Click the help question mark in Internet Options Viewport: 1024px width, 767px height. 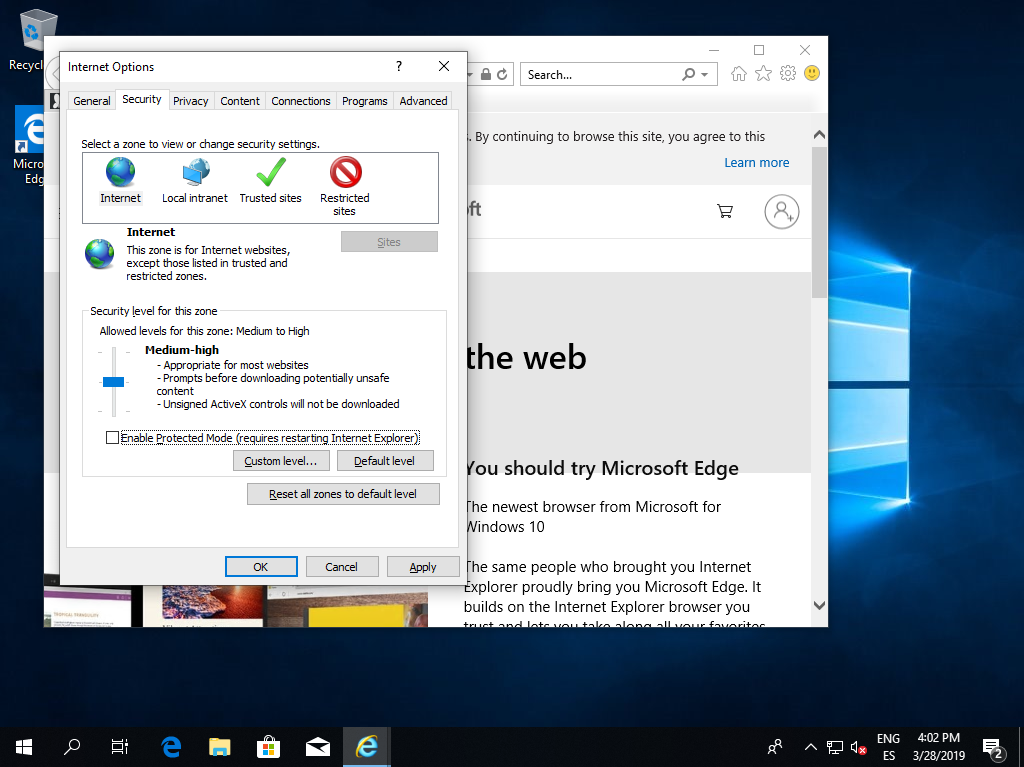click(399, 66)
